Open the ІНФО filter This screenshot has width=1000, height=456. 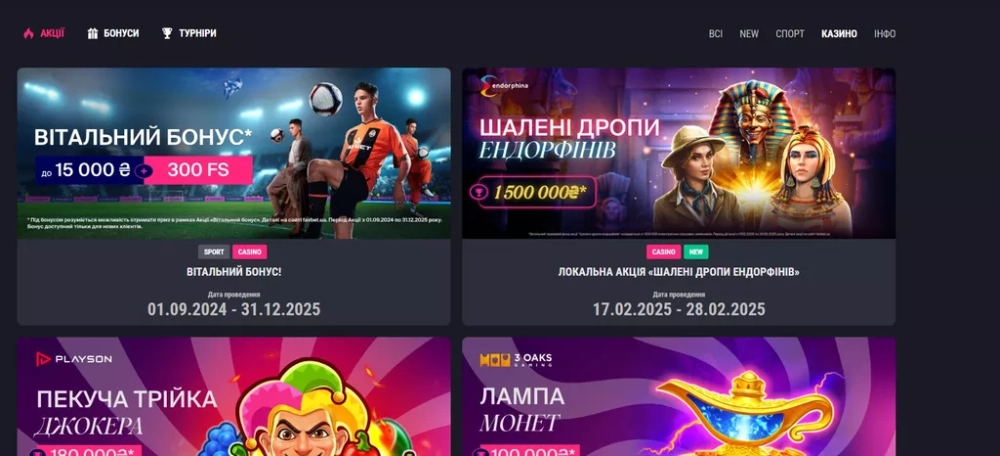(x=885, y=34)
